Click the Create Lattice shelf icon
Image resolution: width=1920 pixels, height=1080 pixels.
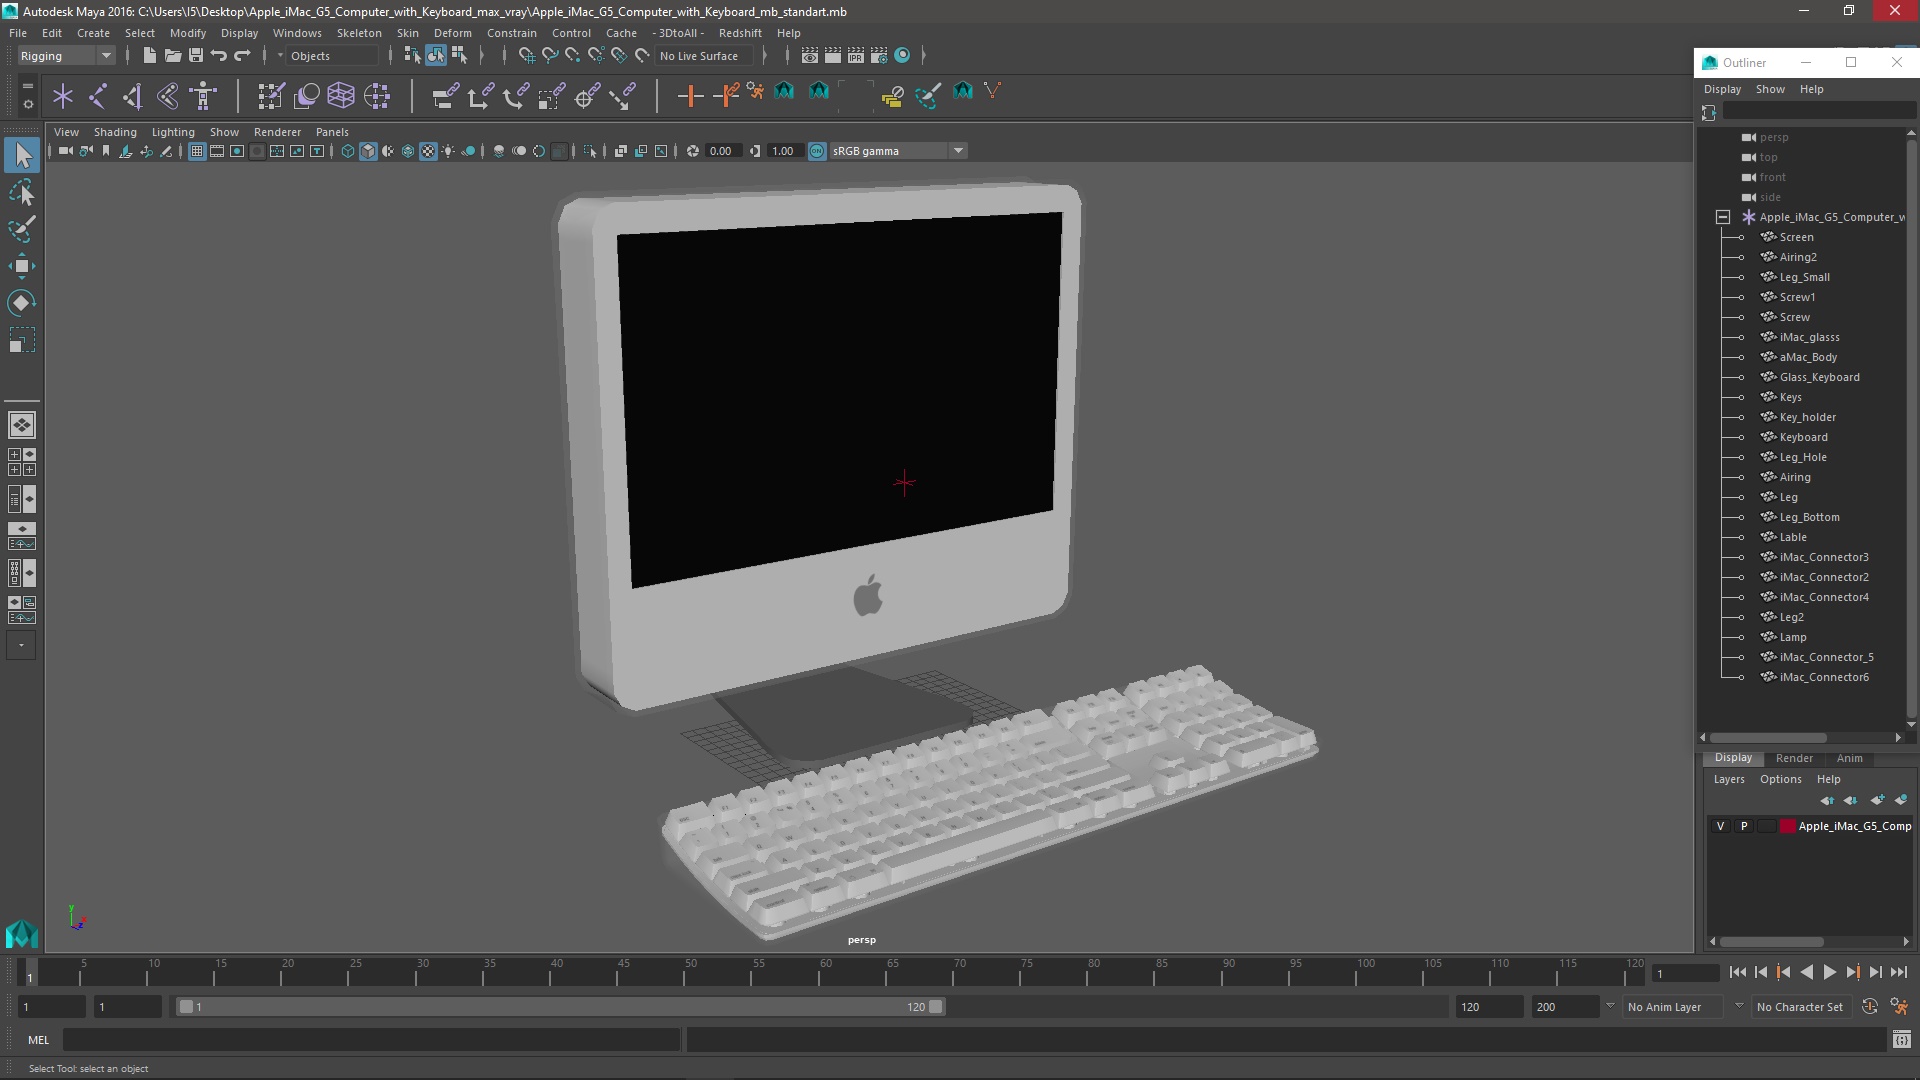(x=341, y=96)
